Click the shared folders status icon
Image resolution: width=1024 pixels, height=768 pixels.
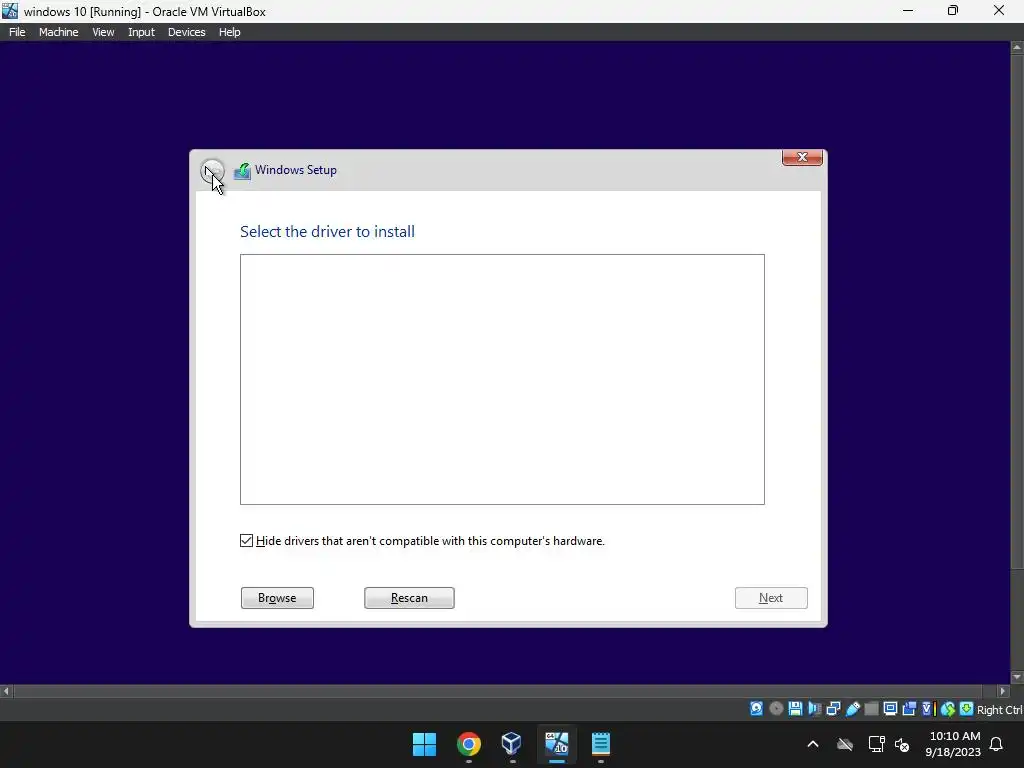click(x=871, y=709)
